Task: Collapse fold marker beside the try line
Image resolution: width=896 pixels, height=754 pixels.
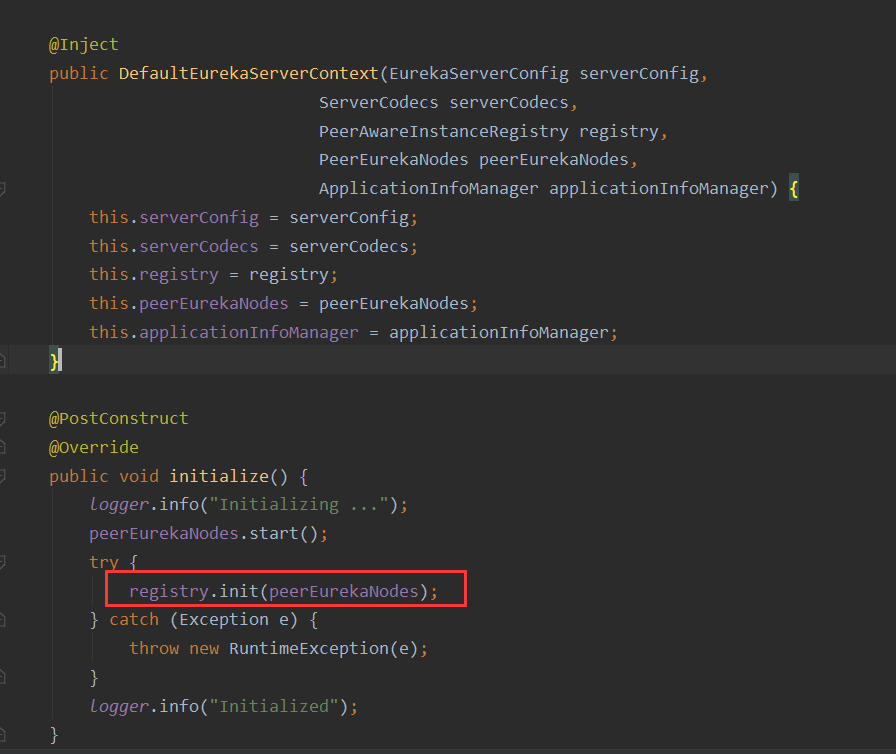Action: [x=2, y=562]
